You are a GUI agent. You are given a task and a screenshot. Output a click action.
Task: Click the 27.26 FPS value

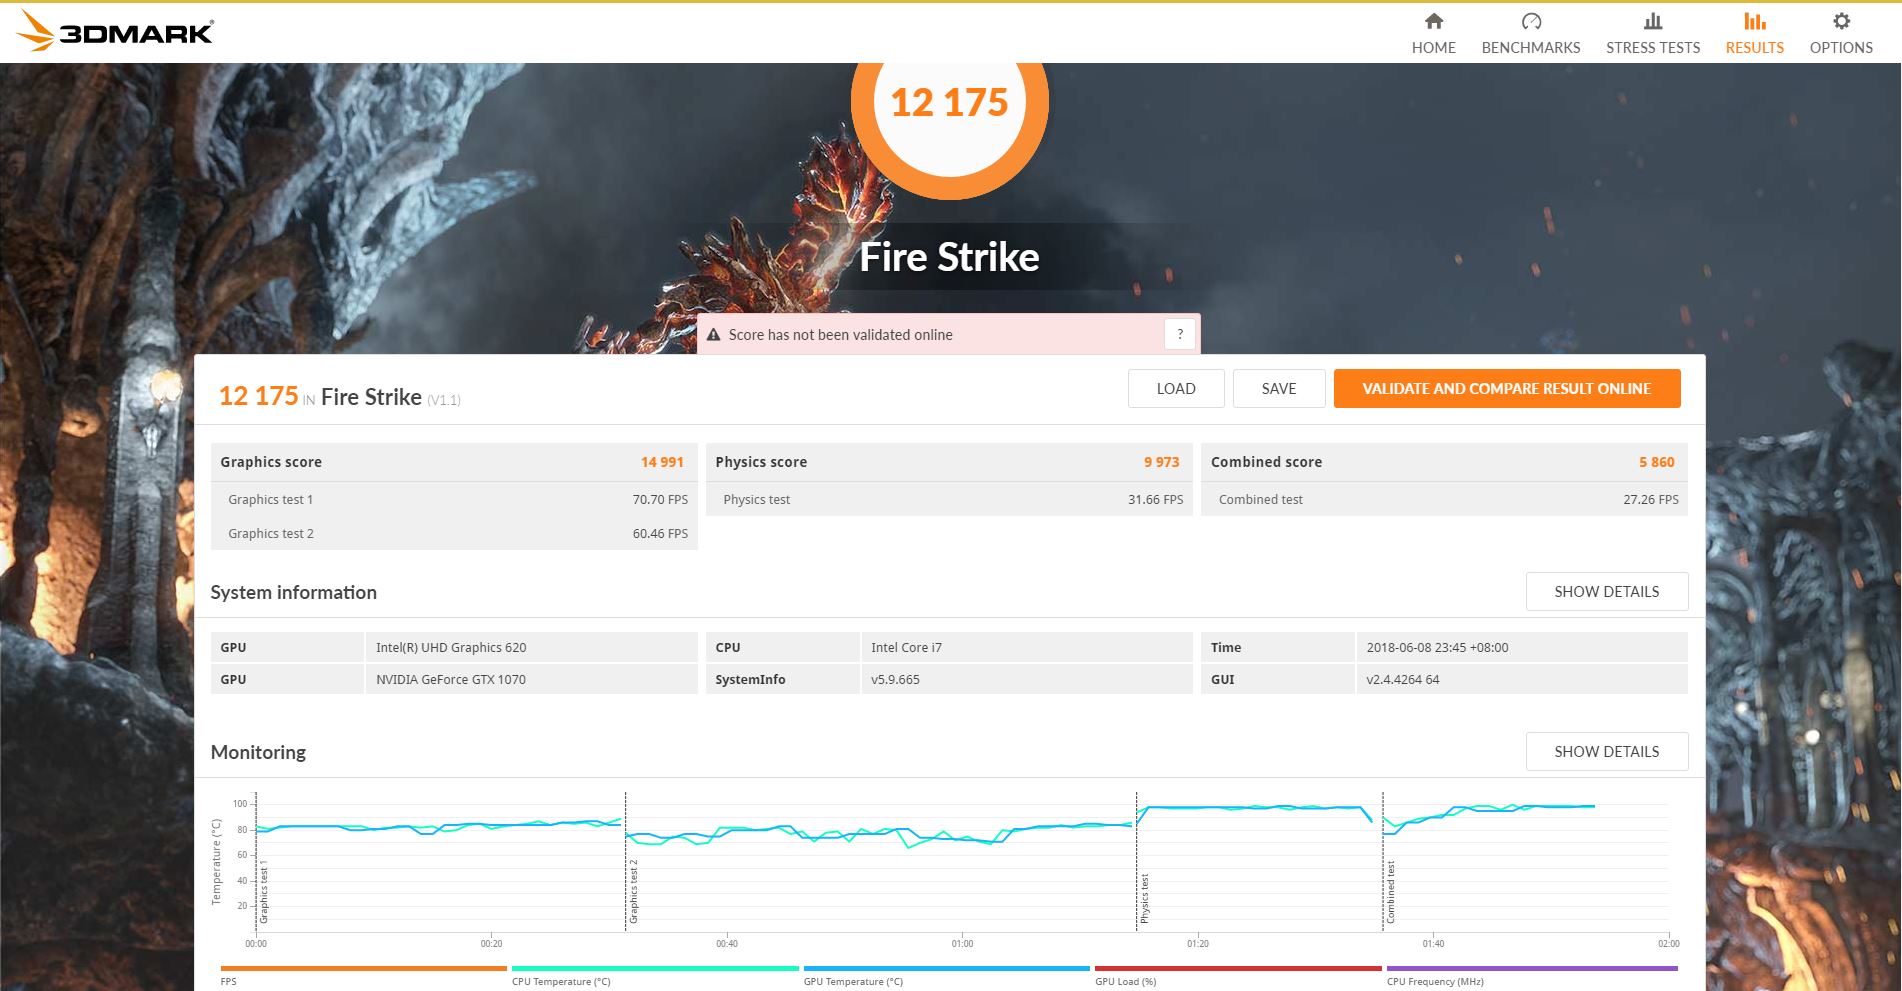[1651, 500]
